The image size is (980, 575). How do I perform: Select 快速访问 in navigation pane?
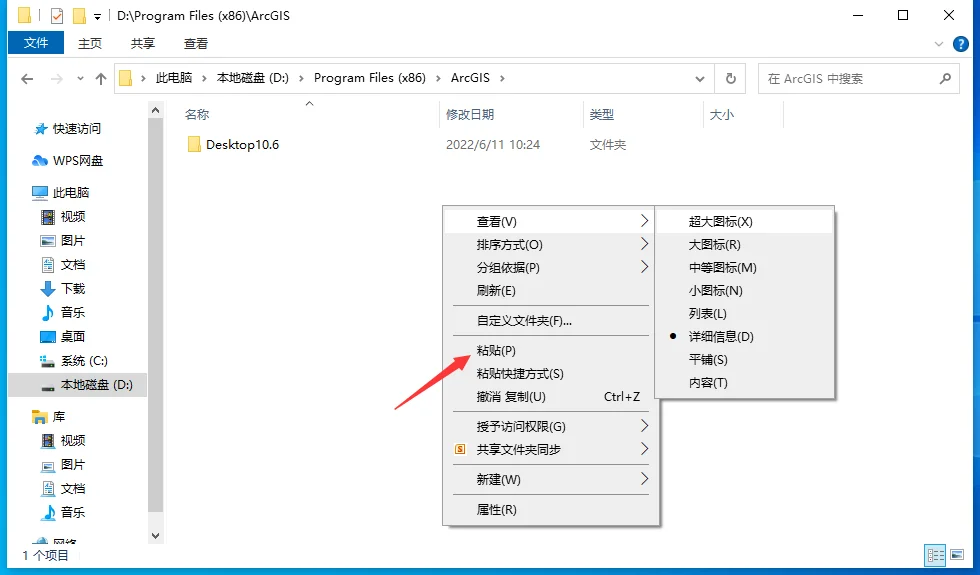(67, 129)
